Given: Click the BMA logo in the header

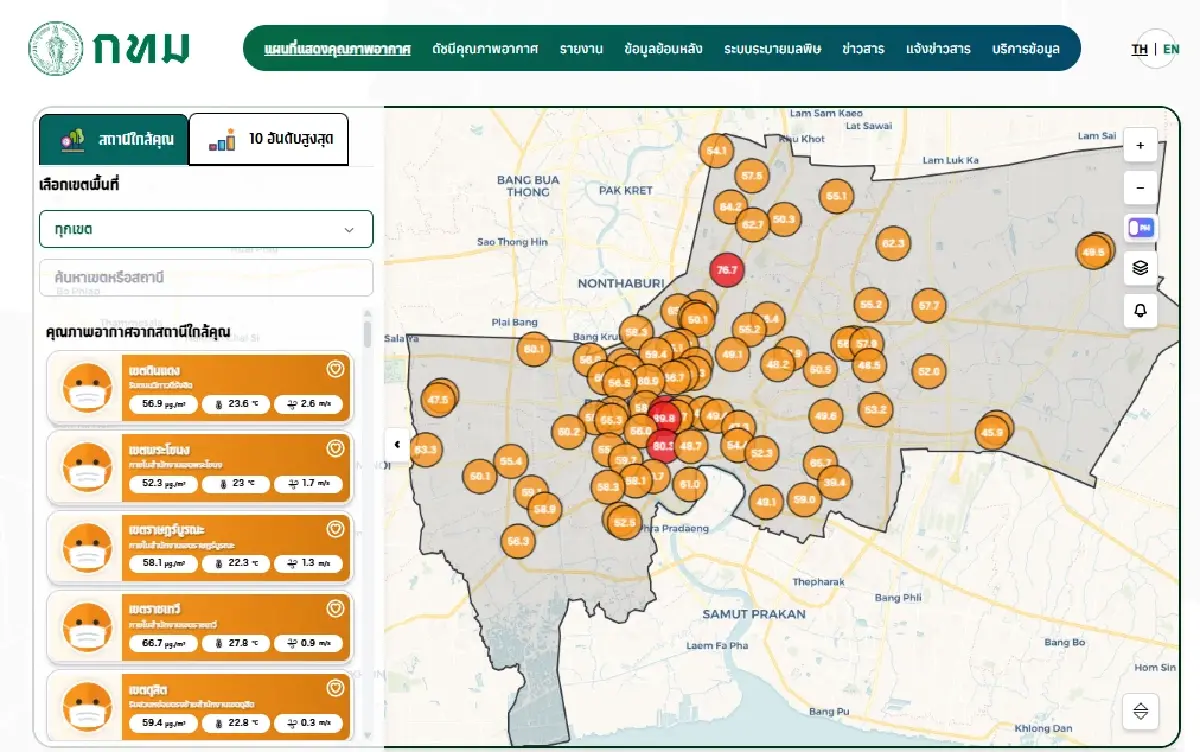Looking at the screenshot, I should [108, 48].
